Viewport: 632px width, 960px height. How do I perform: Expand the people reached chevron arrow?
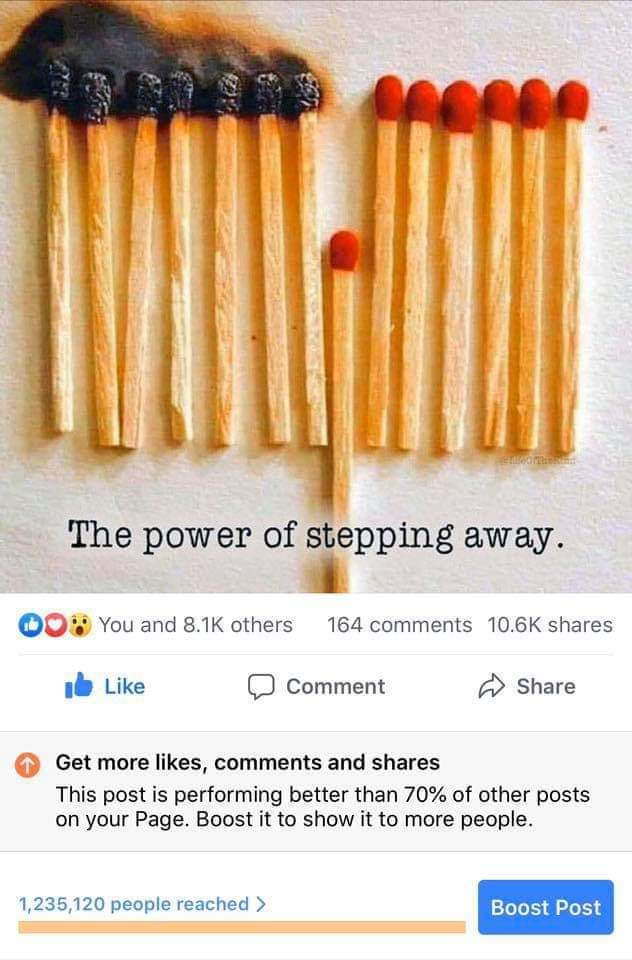click(x=261, y=904)
